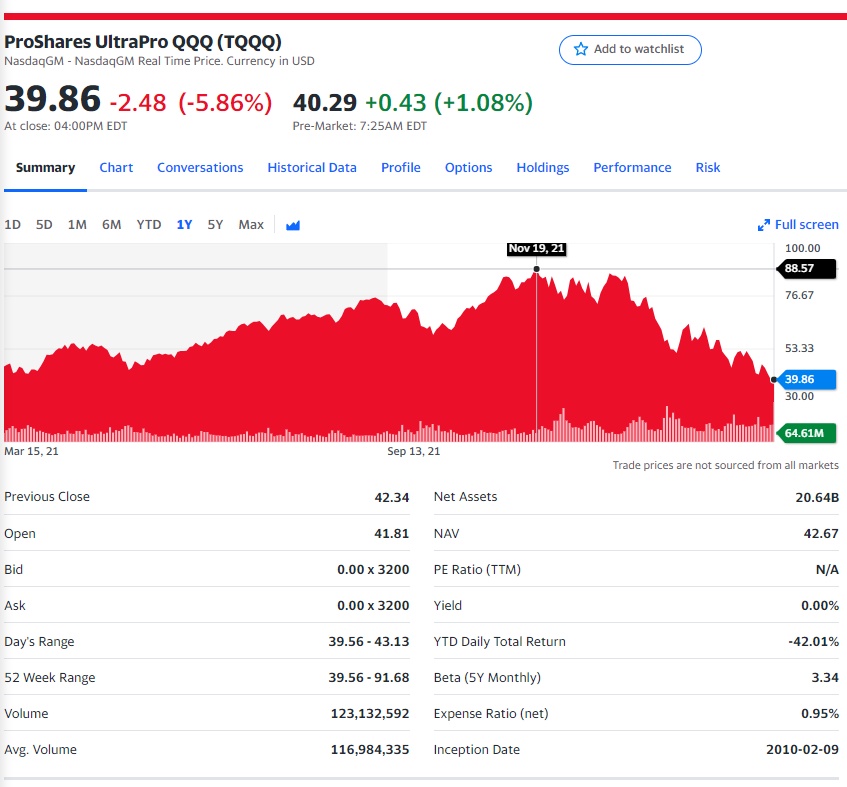
Task: Switch to Performance tab
Action: click(632, 167)
